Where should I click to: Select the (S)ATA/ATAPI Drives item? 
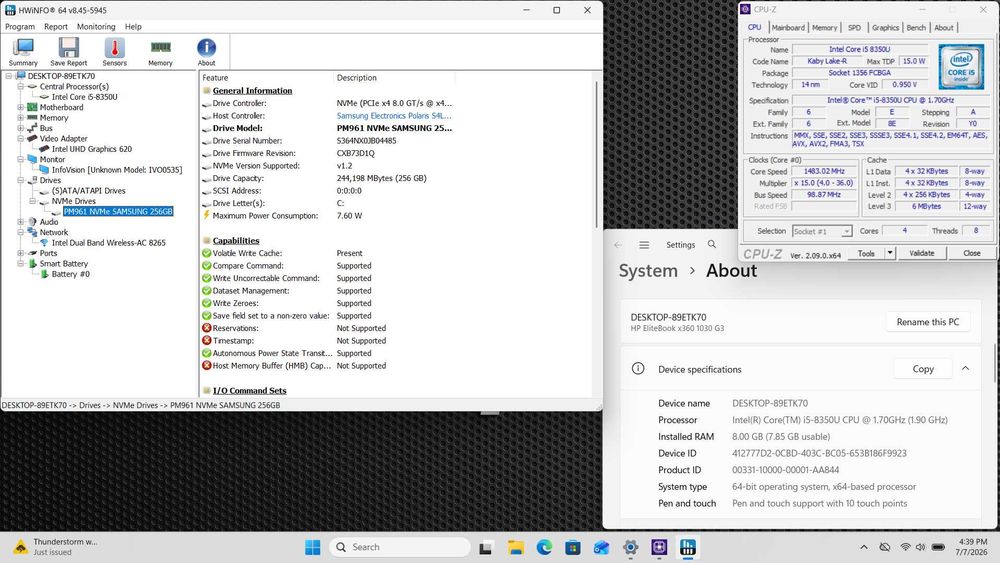[88, 191]
